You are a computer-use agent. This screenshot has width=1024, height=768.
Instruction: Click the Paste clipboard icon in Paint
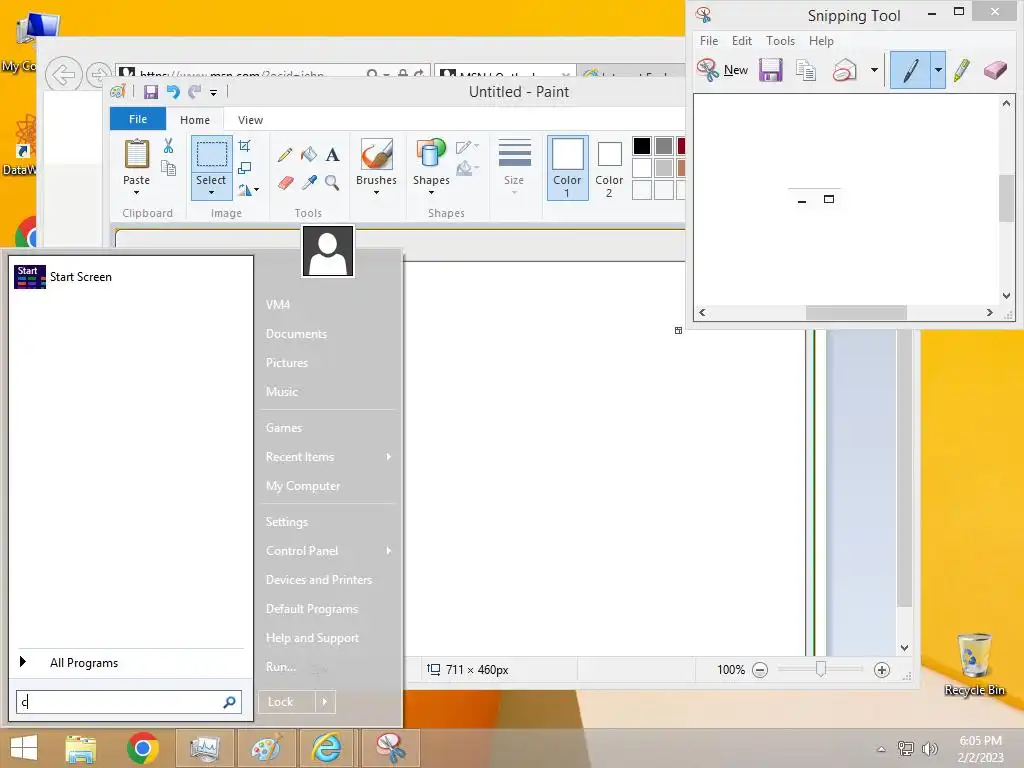(x=136, y=155)
